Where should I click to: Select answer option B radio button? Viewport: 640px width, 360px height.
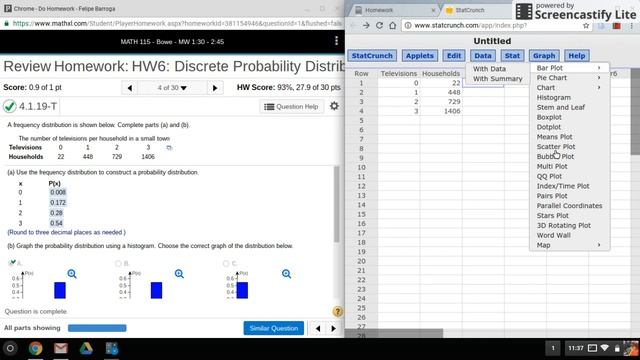118,263
